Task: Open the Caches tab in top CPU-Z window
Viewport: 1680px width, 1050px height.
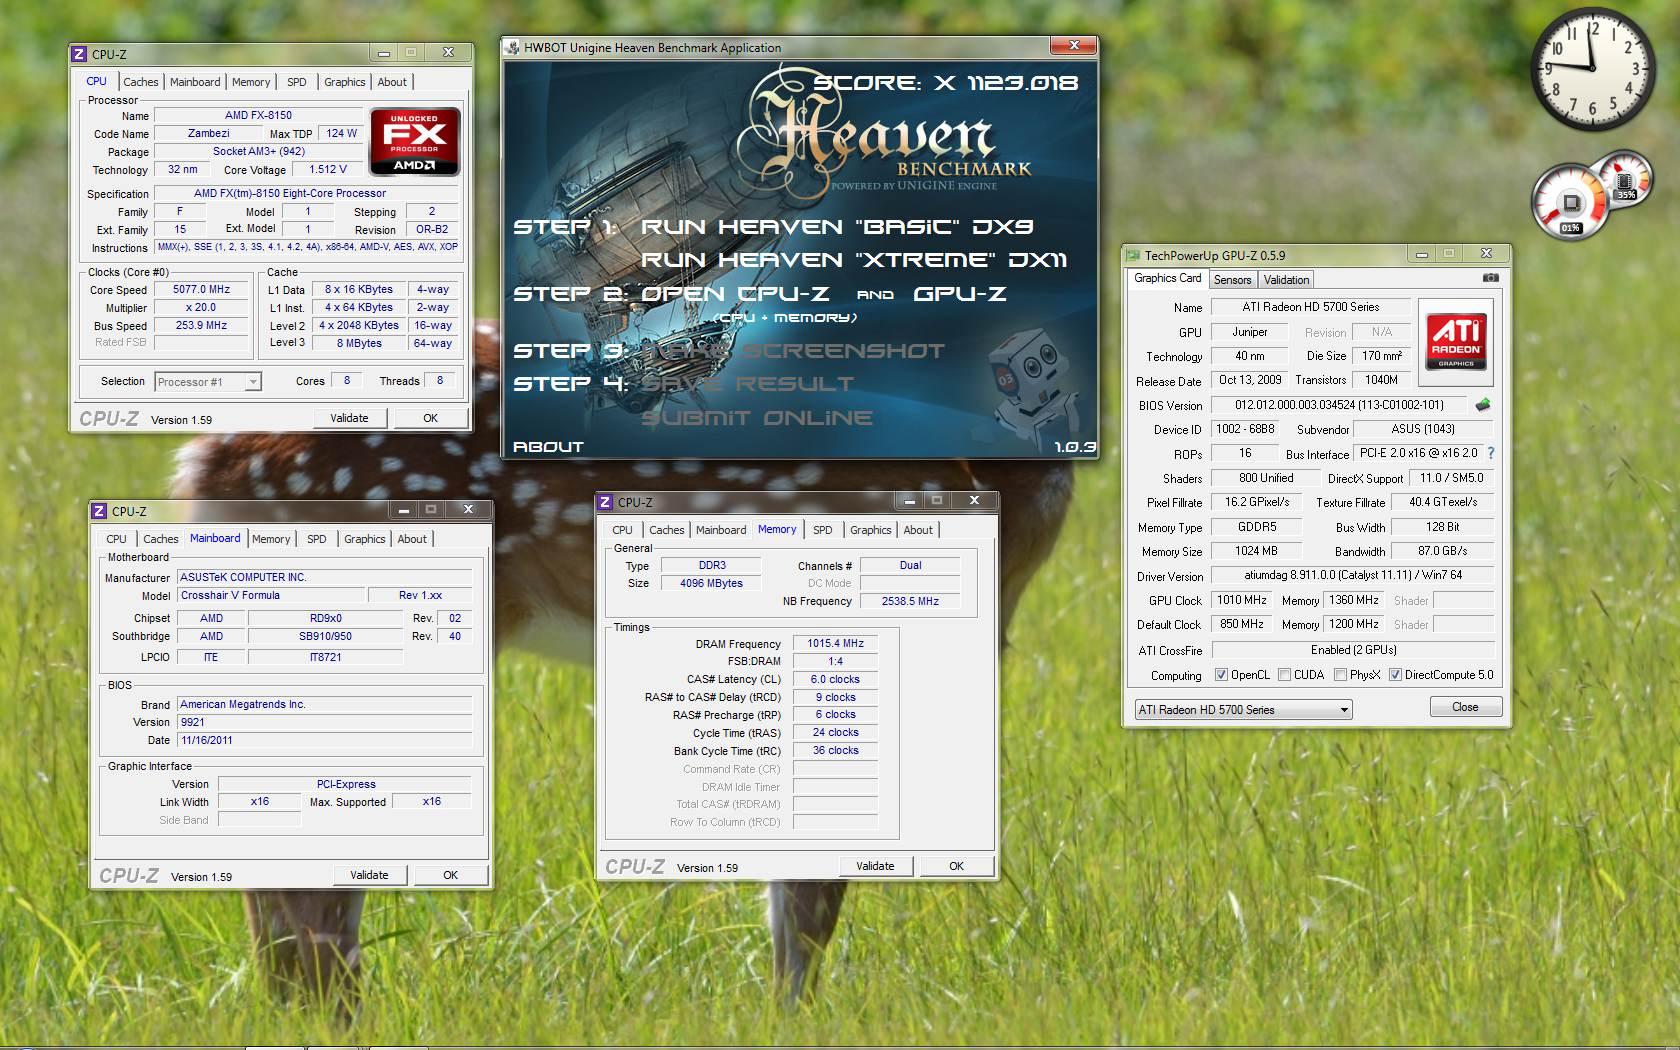Action: click(141, 82)
